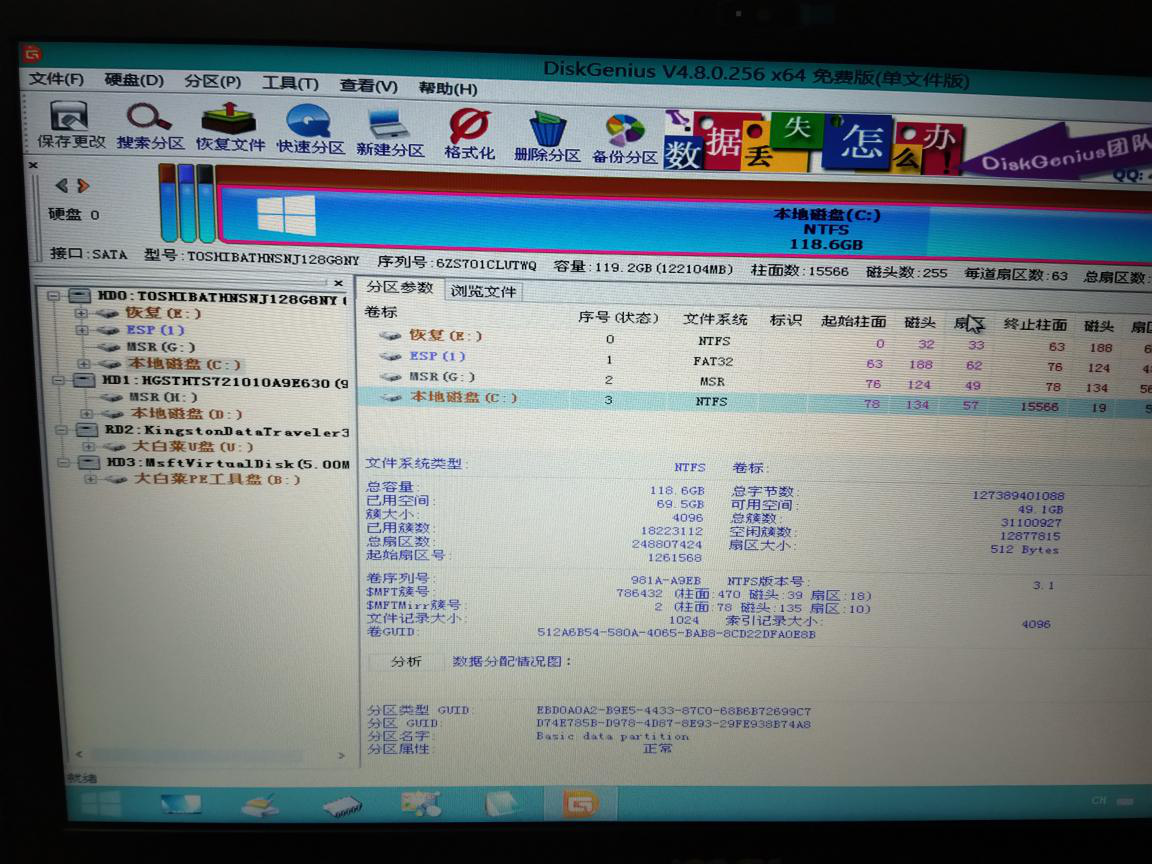
Task: Click the 文件系统 column header
Action: [715, 319]
